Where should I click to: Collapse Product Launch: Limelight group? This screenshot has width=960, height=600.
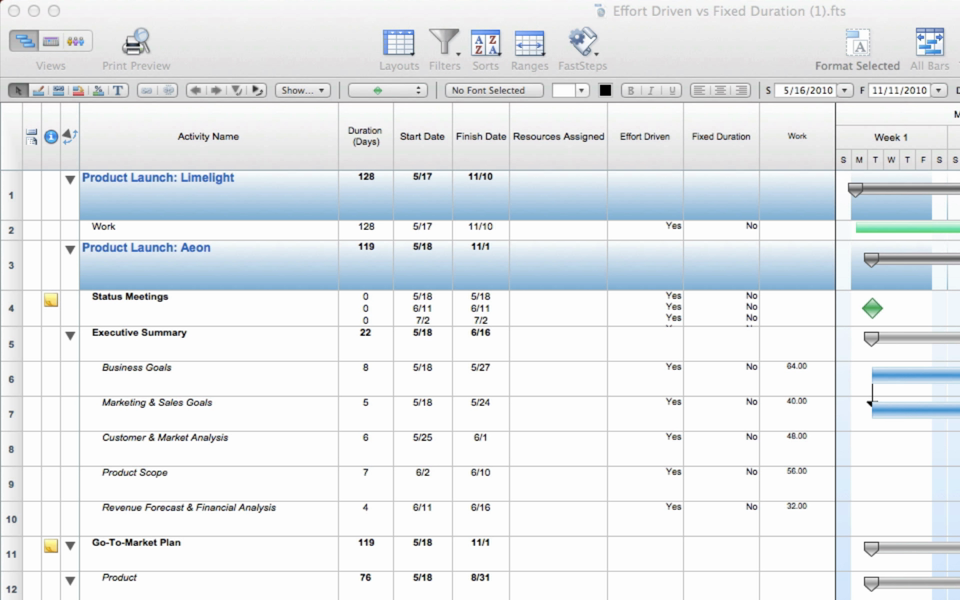point(70,180)
